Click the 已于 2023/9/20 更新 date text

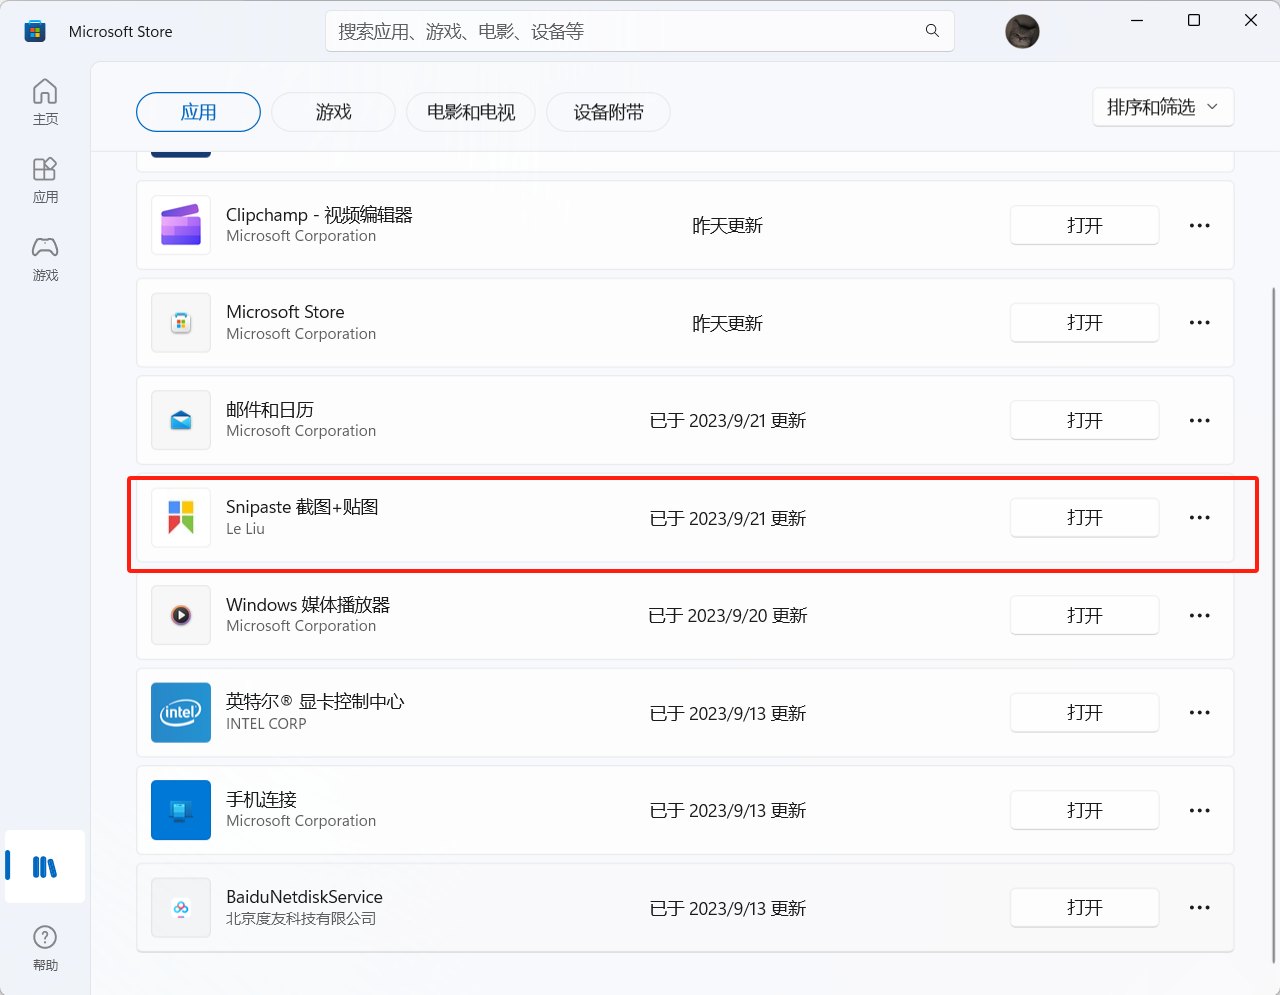pos(728,615)
